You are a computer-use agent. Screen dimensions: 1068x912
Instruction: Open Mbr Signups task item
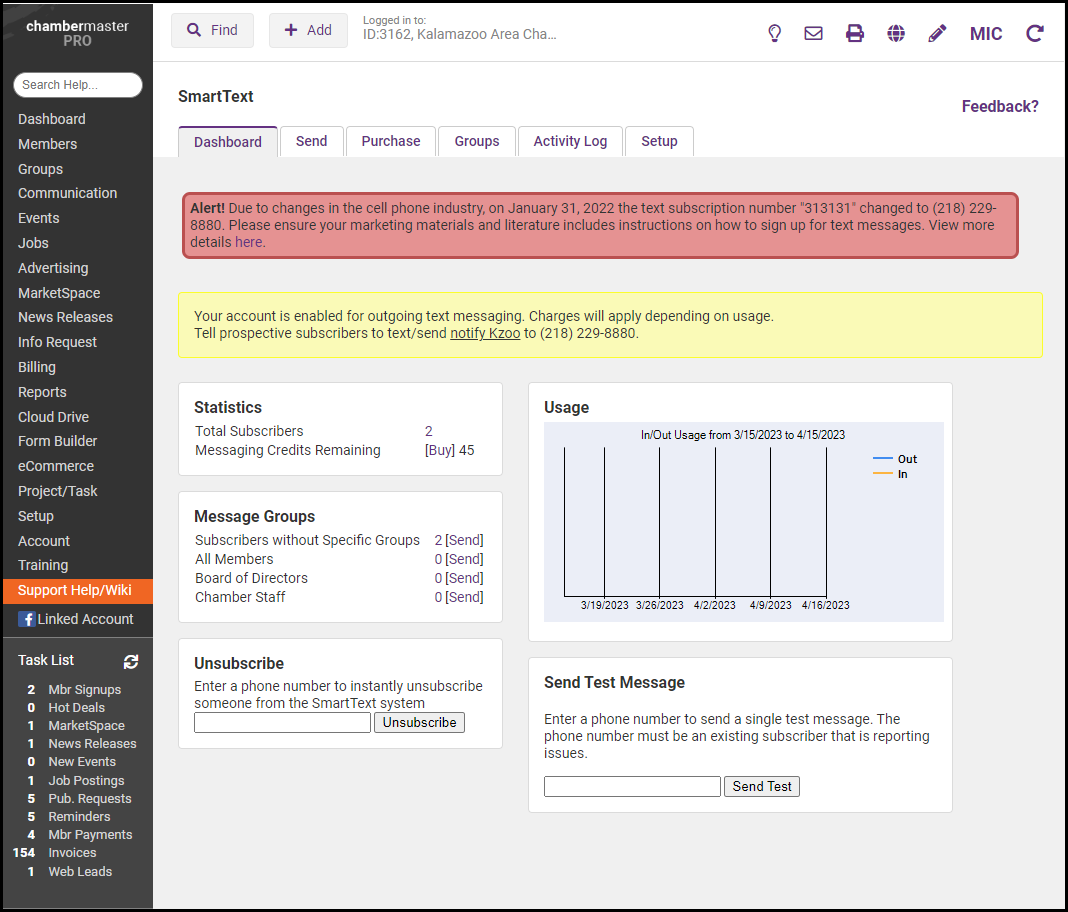click(x=84, y=690)
